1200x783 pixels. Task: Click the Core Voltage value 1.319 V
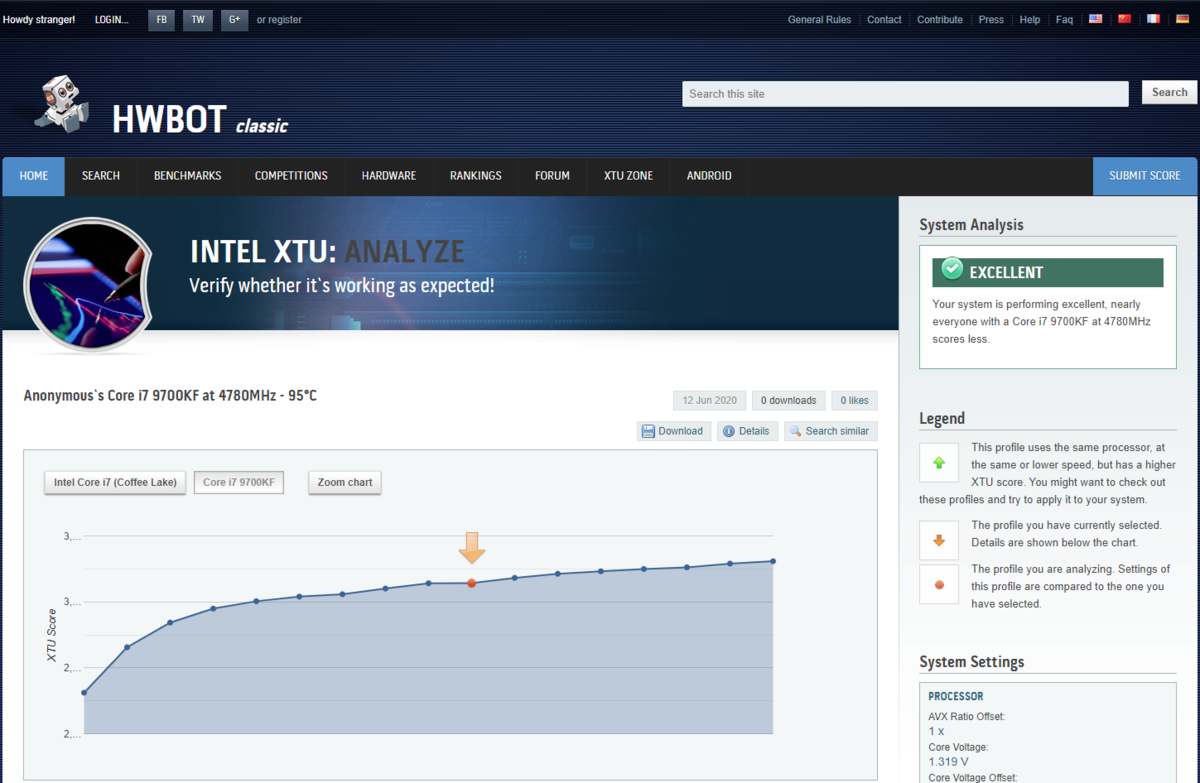948,761
